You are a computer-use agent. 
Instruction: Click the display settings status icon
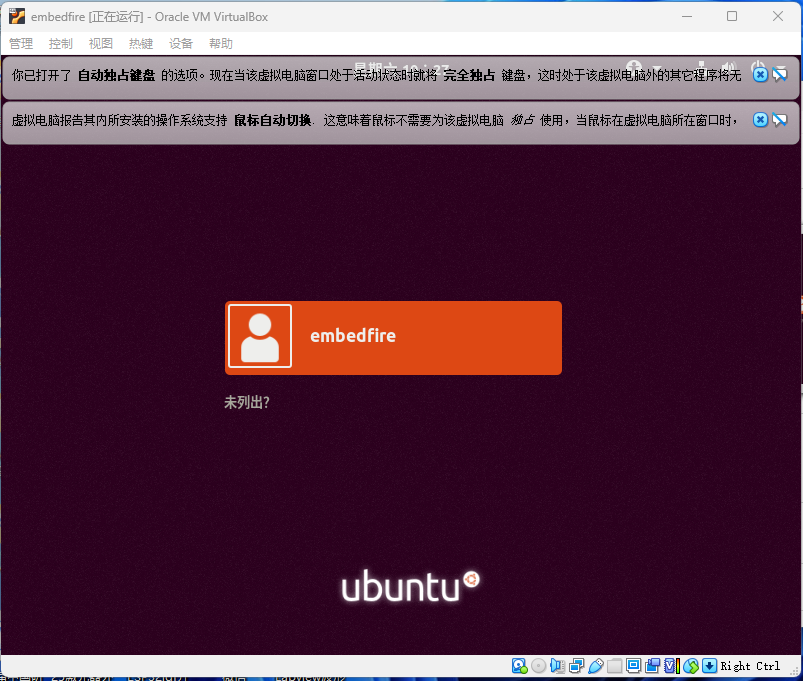pos(633,665)
